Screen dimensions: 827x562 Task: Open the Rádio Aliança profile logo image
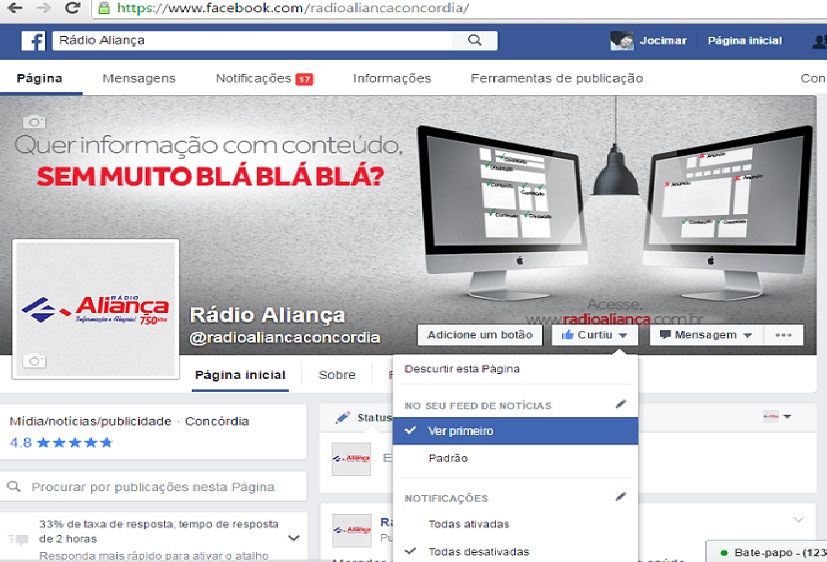click(x=95, y=309)
